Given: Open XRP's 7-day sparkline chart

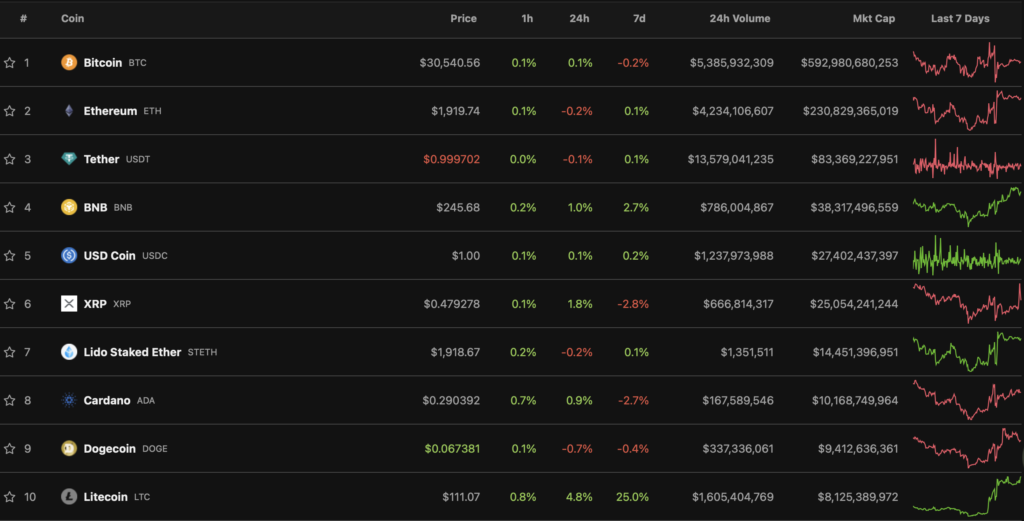Looking at the screenshot, I should click(967, 304).
